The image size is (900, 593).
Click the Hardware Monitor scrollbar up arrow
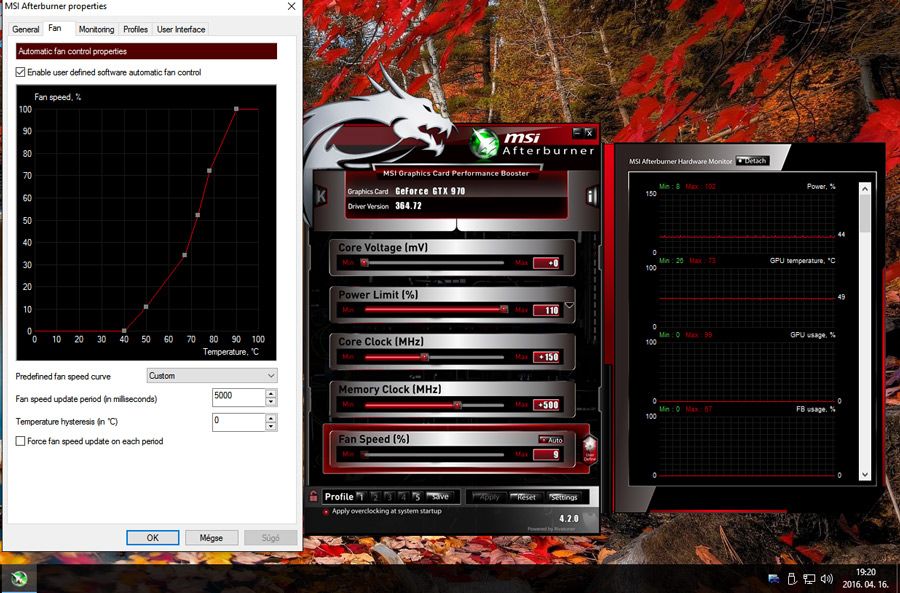coord(865,188)
